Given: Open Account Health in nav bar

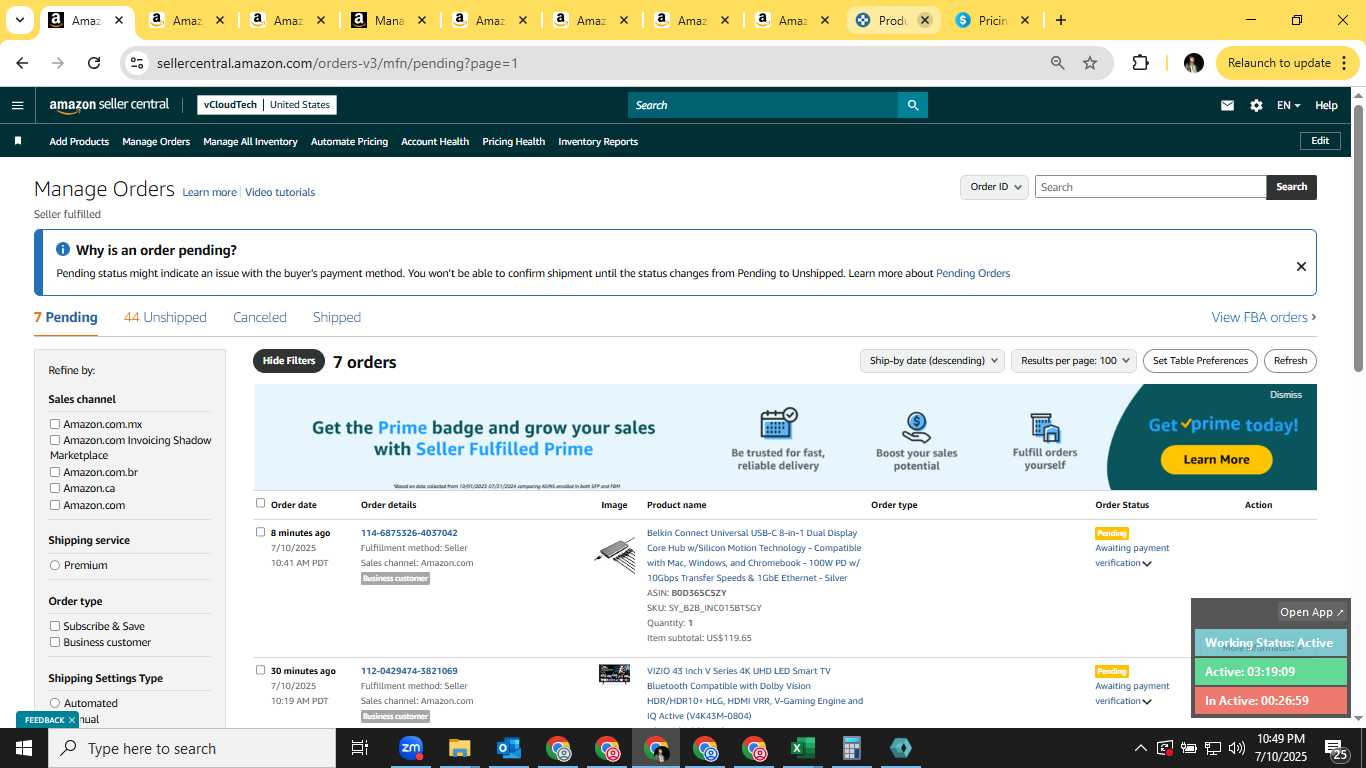Looking at the screenshot, I should [x=435, y=141].
